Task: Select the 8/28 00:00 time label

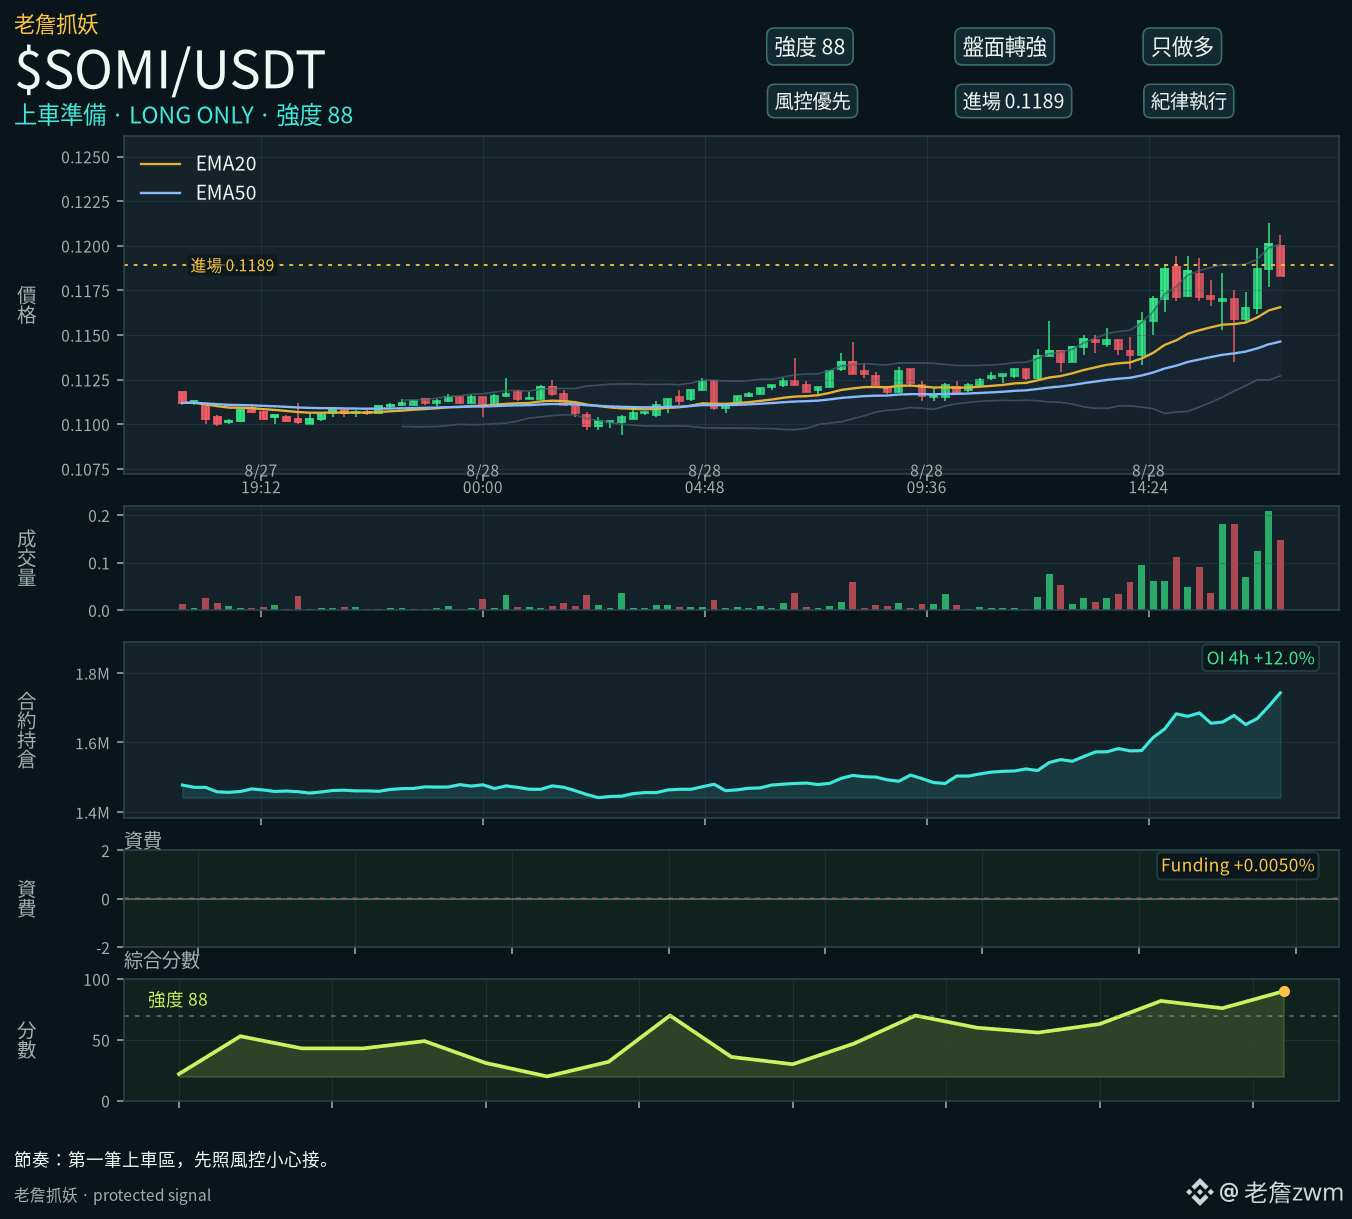Action: click(483, 479)
